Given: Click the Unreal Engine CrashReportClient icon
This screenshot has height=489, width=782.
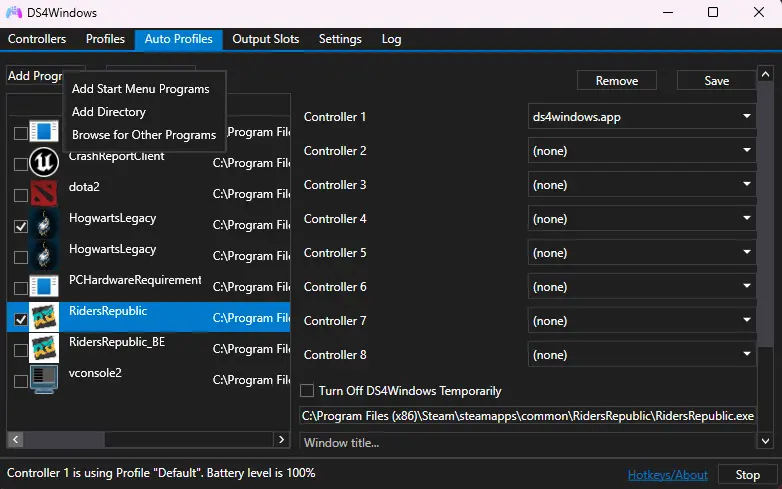Looking at the screenshot, I should 44,162.
